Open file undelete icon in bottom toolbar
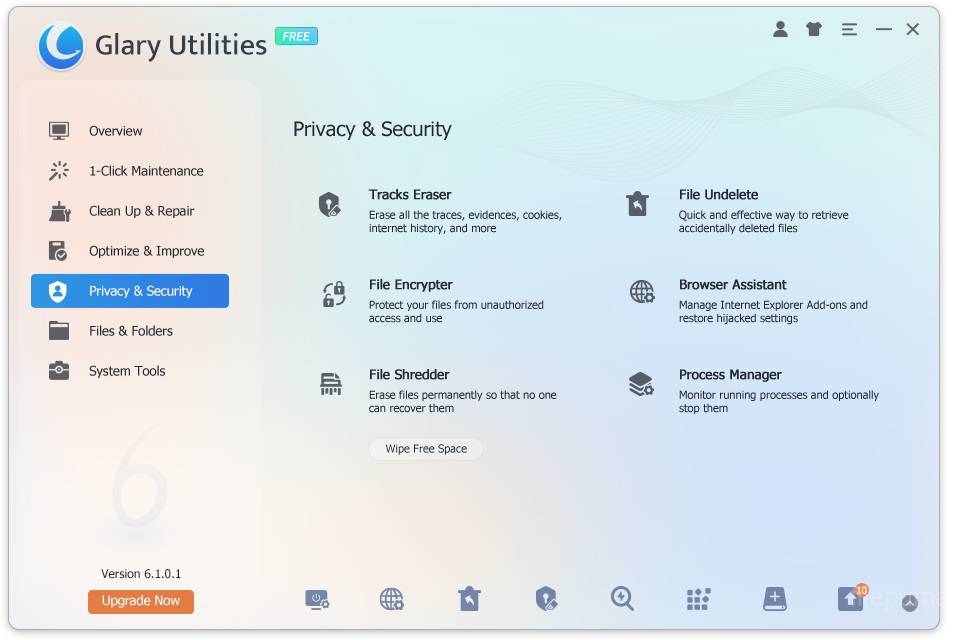 (x=469, y=598)
